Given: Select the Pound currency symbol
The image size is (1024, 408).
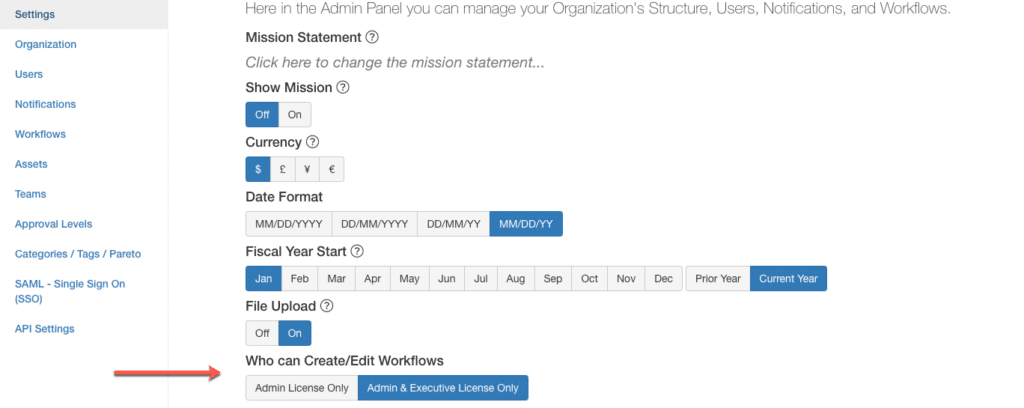Looking at the screenshot, I should [283, 169].
